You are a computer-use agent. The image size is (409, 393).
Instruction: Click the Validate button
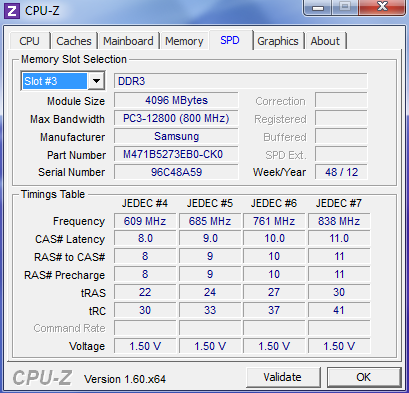(283, 377)
